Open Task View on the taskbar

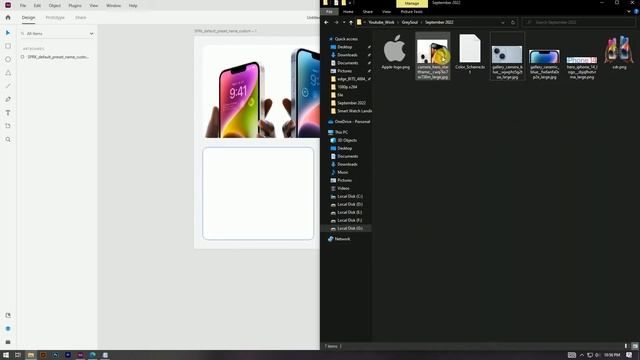(x=18, y=355)
